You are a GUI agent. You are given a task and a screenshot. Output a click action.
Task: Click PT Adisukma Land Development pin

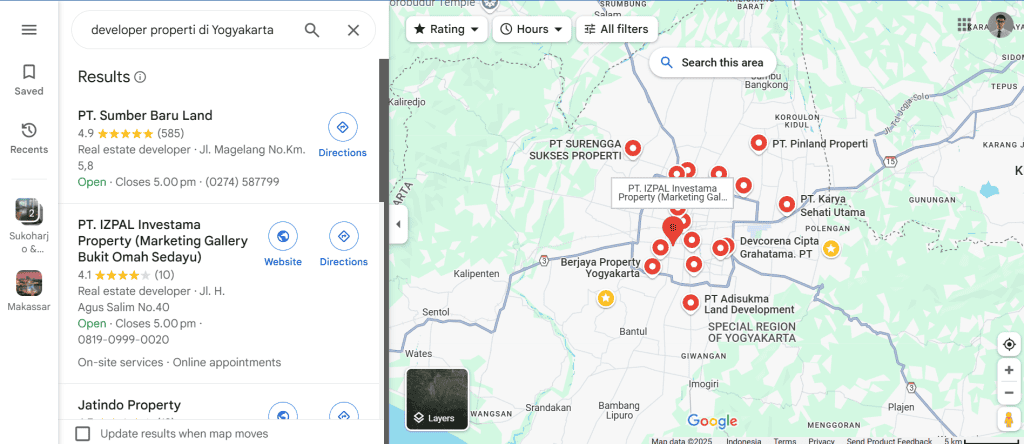(691, 303)
